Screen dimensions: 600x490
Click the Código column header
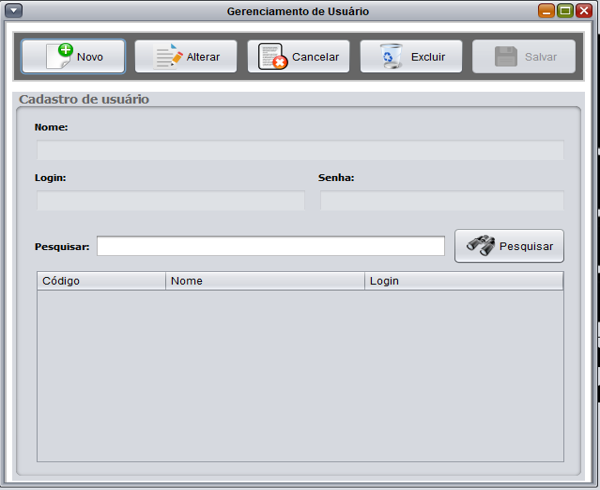click(100, 281)
